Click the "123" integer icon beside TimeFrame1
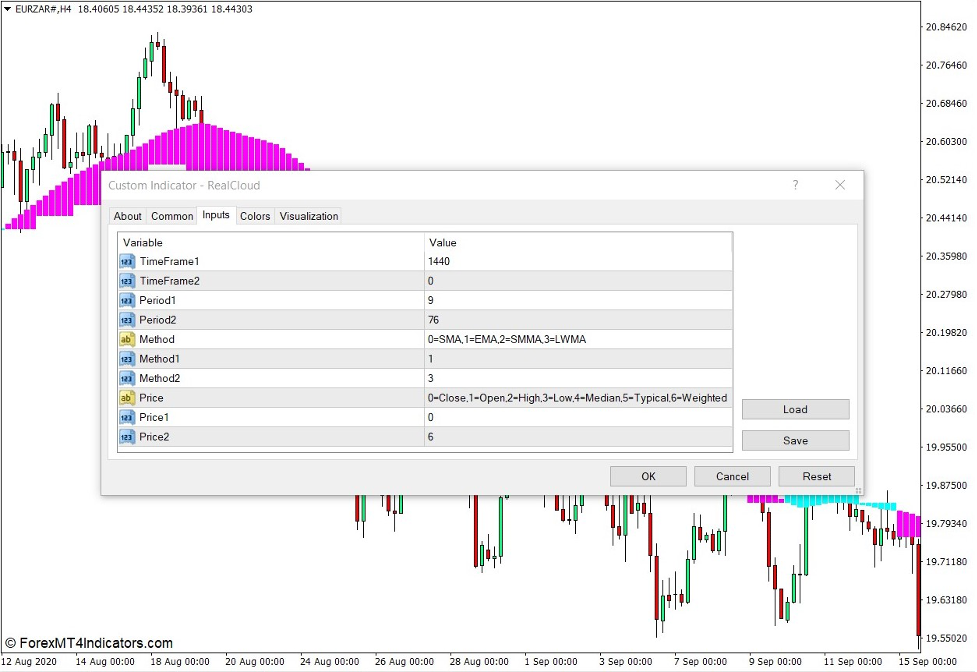The image size is (977, 672). (126, 262)
